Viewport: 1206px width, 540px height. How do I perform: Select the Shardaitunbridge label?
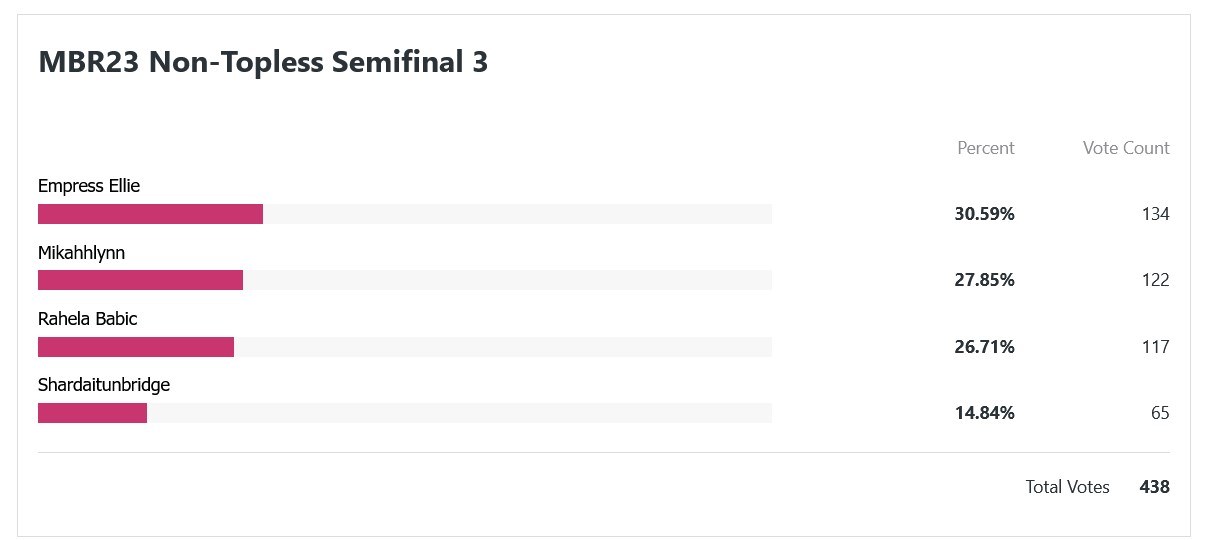point(104,385)
